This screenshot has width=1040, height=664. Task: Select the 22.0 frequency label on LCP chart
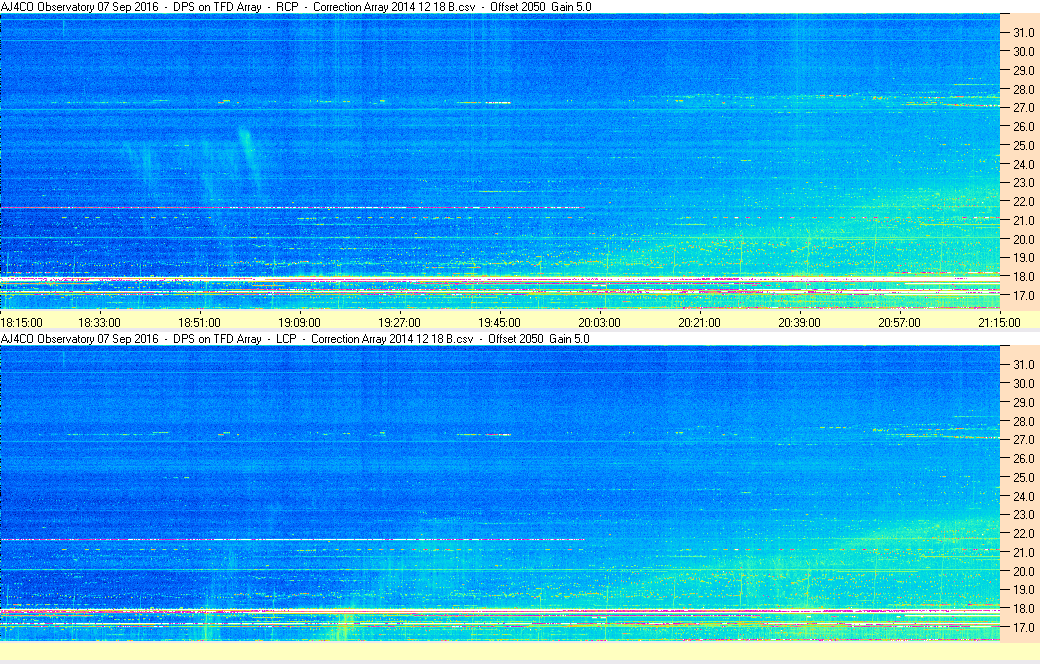[1023, 533]
